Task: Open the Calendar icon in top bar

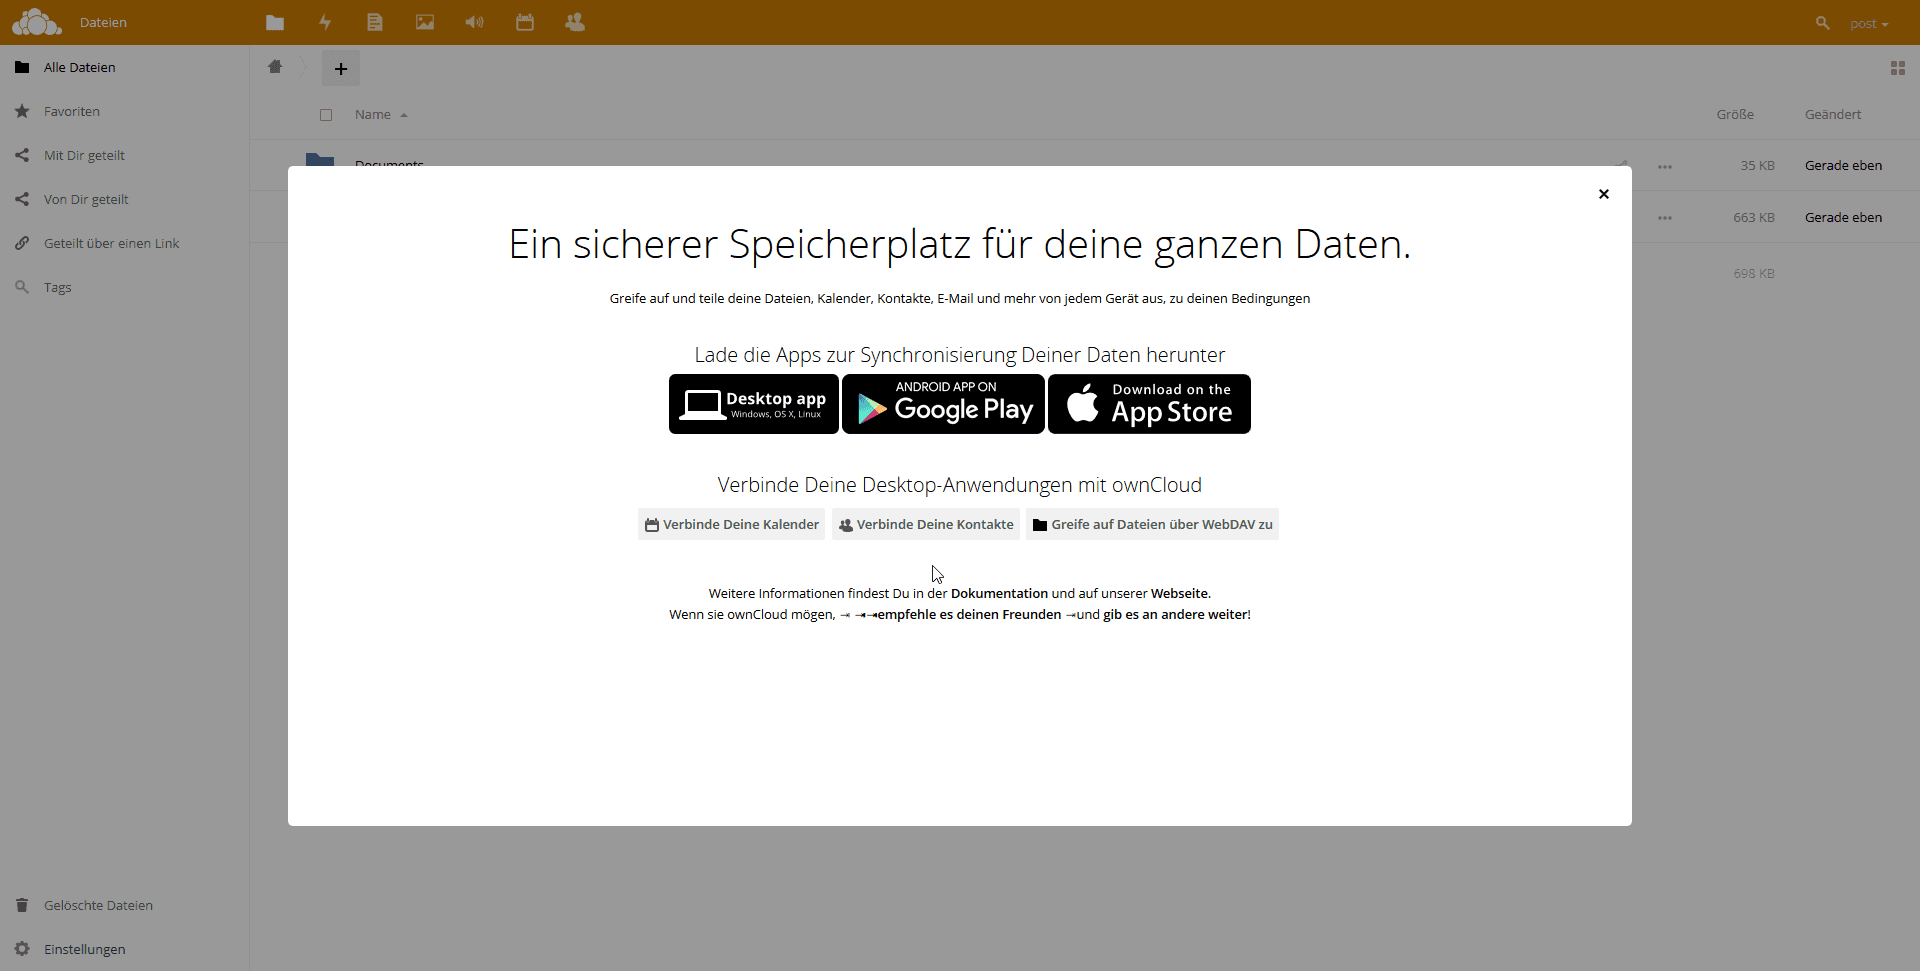Action: click(525, 22)
